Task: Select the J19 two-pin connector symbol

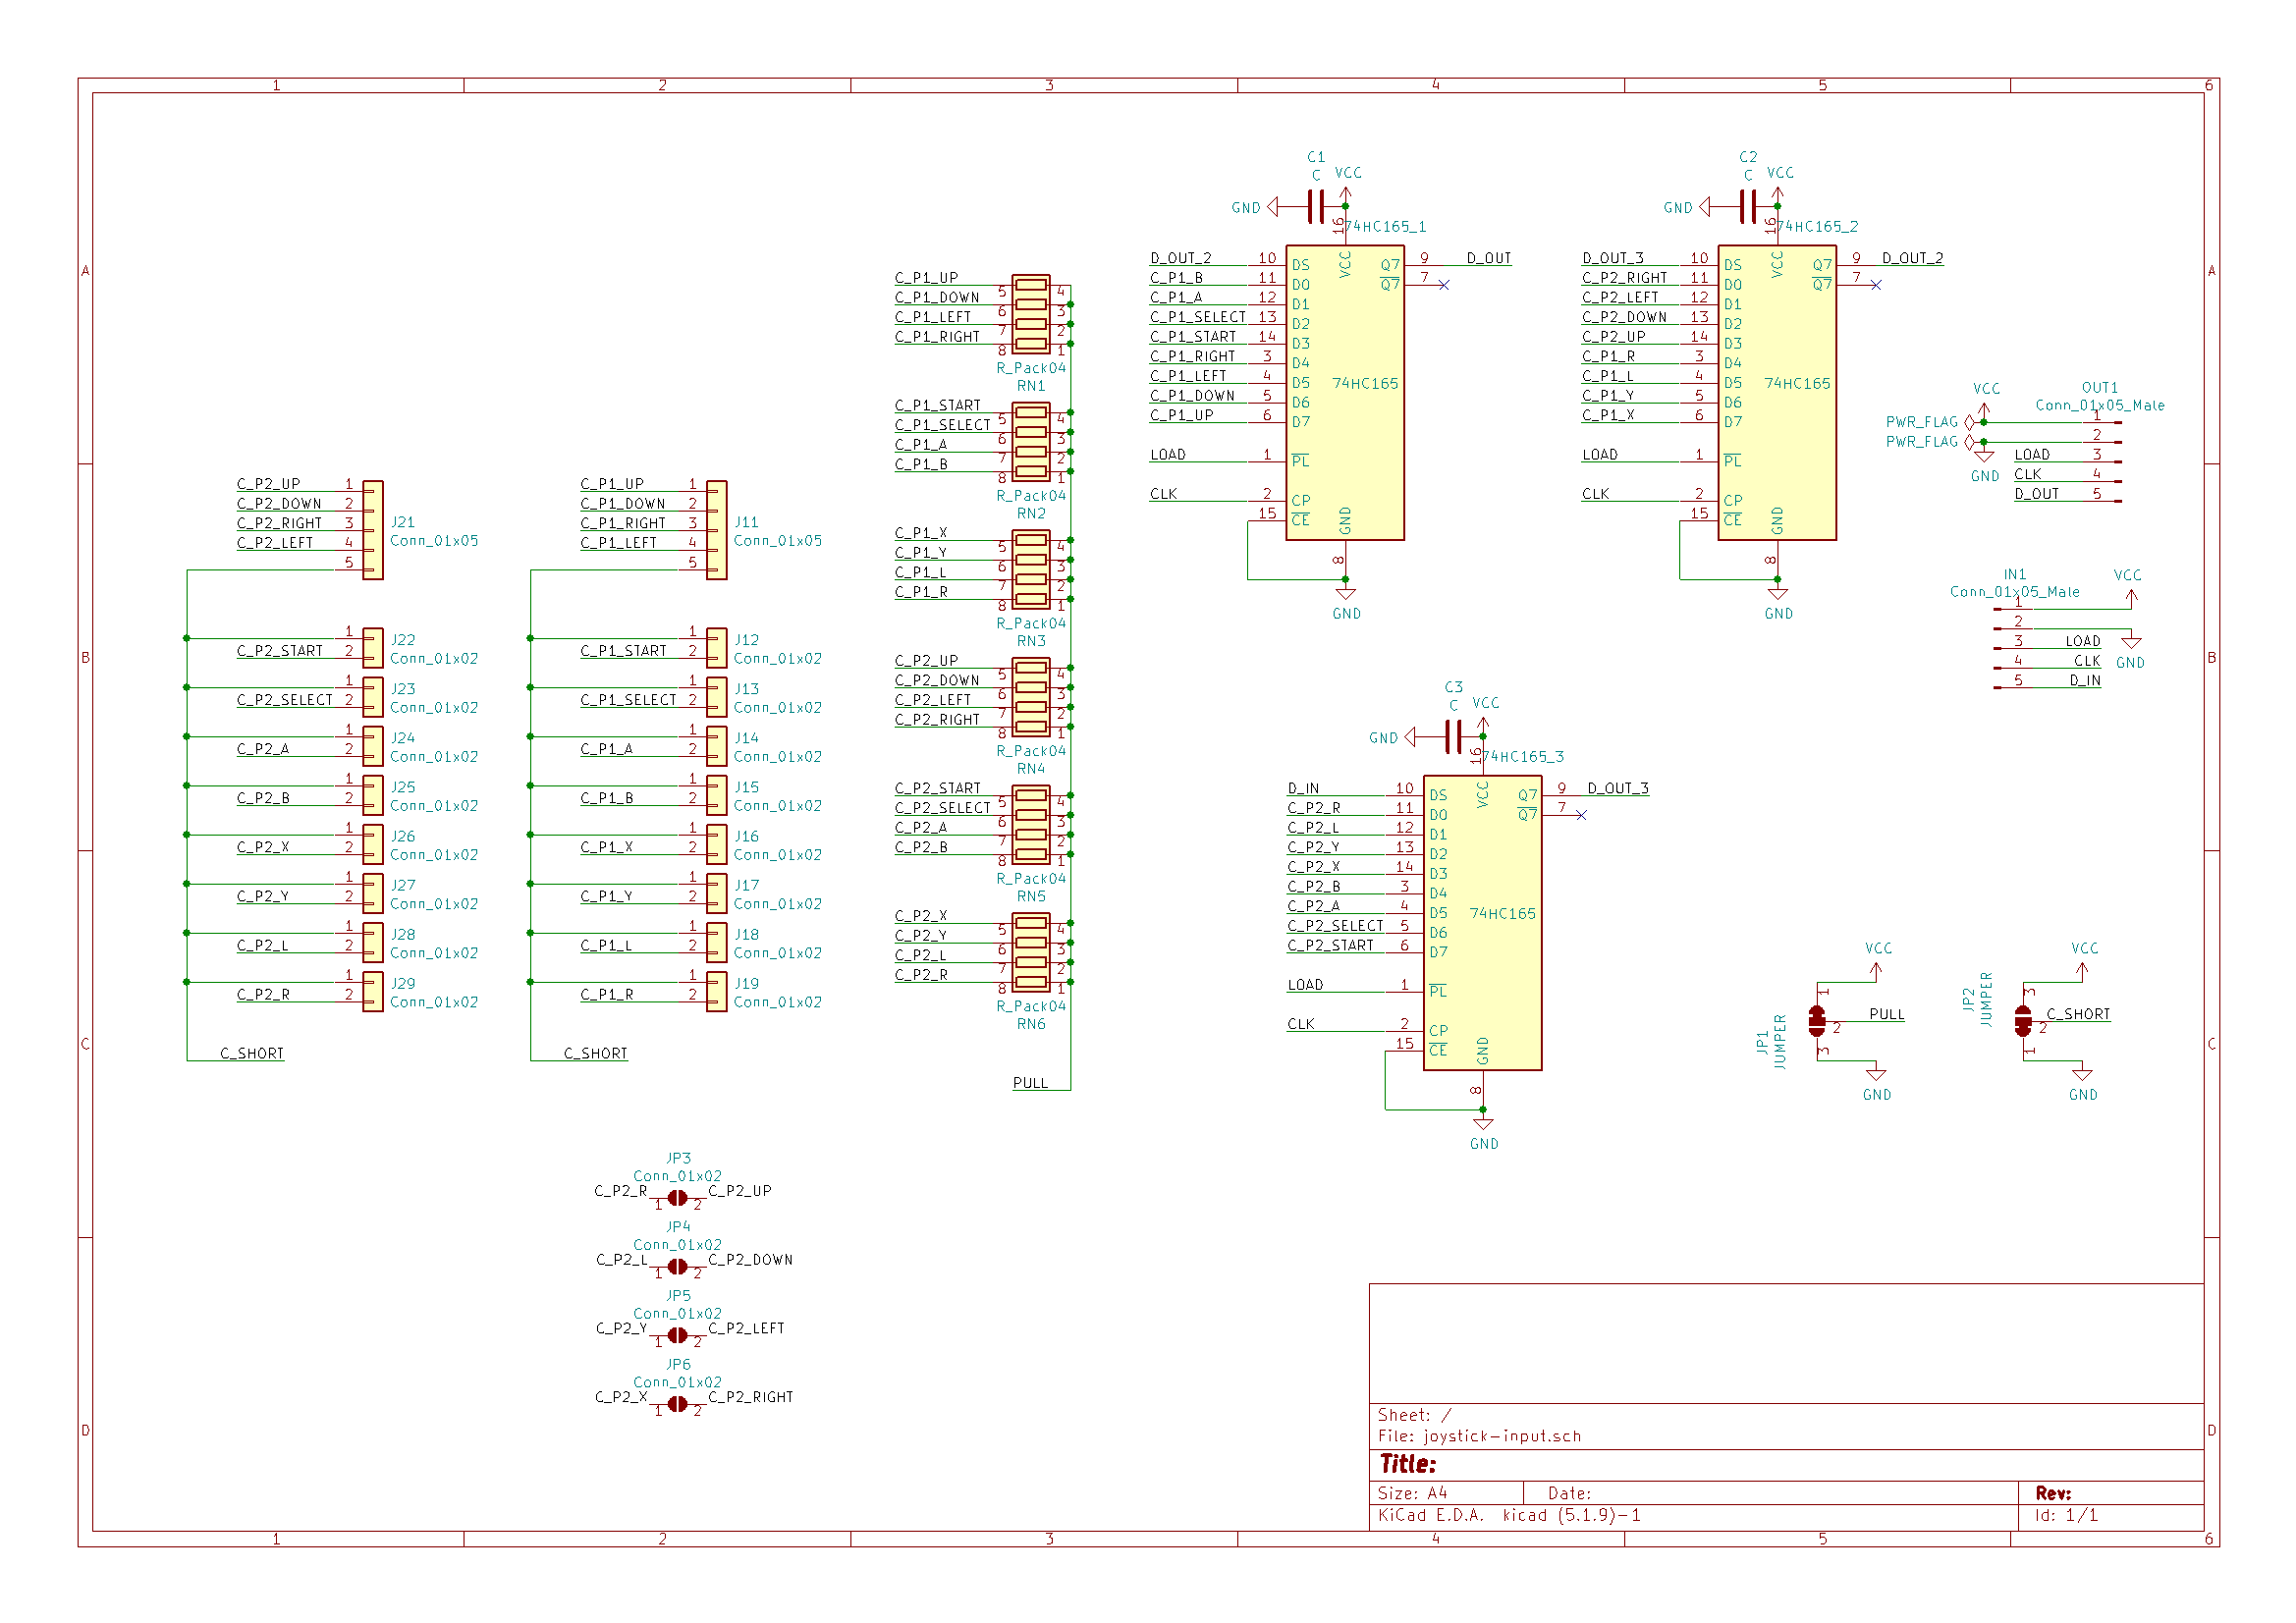Action: click(717, 992)
